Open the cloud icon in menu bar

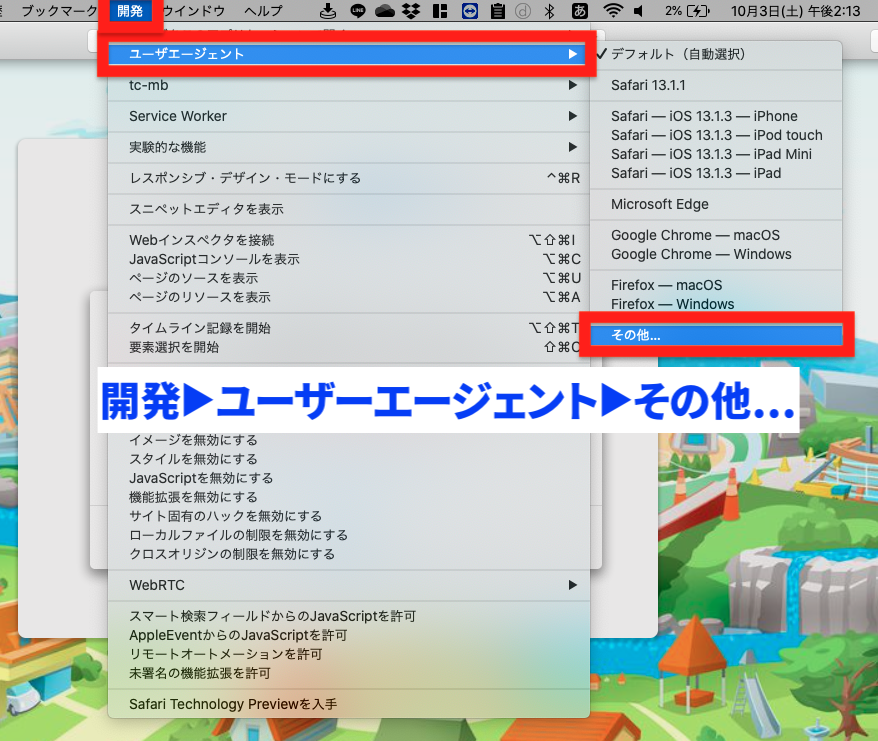(x=385, y=11)
